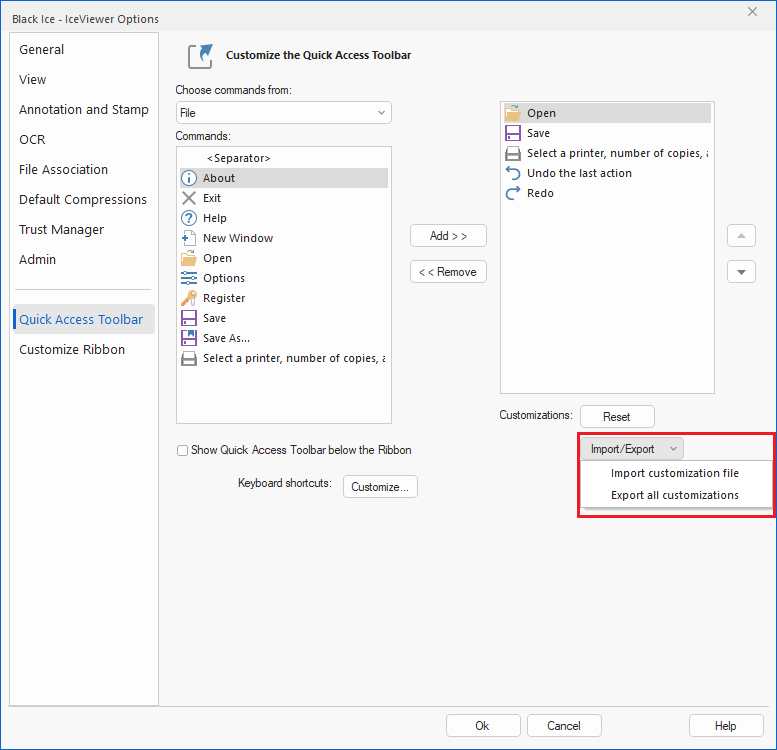Viewport: 777px width, 750px height.
Task: Click the Quick Access Toolbar header icon
Action: 200,56
